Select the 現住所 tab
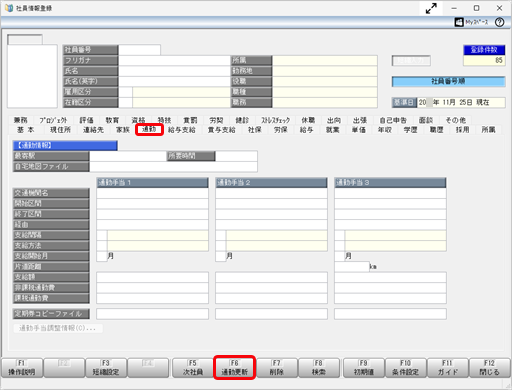Image resolution: width=512 pixels, height=390 pixels. pyautogui.click(x=60, y=130)
